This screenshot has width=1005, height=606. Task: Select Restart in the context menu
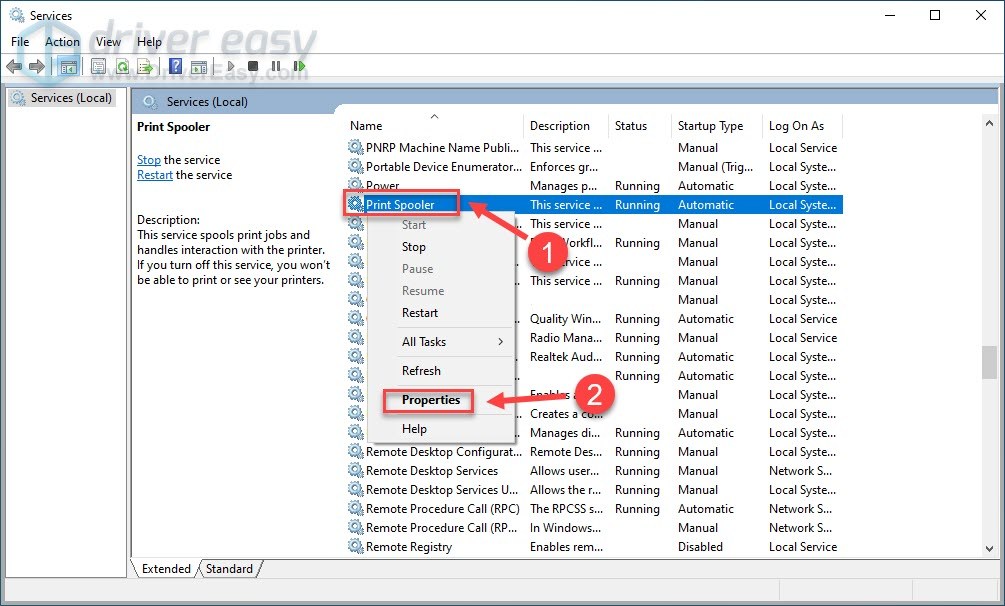(x=420, y=313)
